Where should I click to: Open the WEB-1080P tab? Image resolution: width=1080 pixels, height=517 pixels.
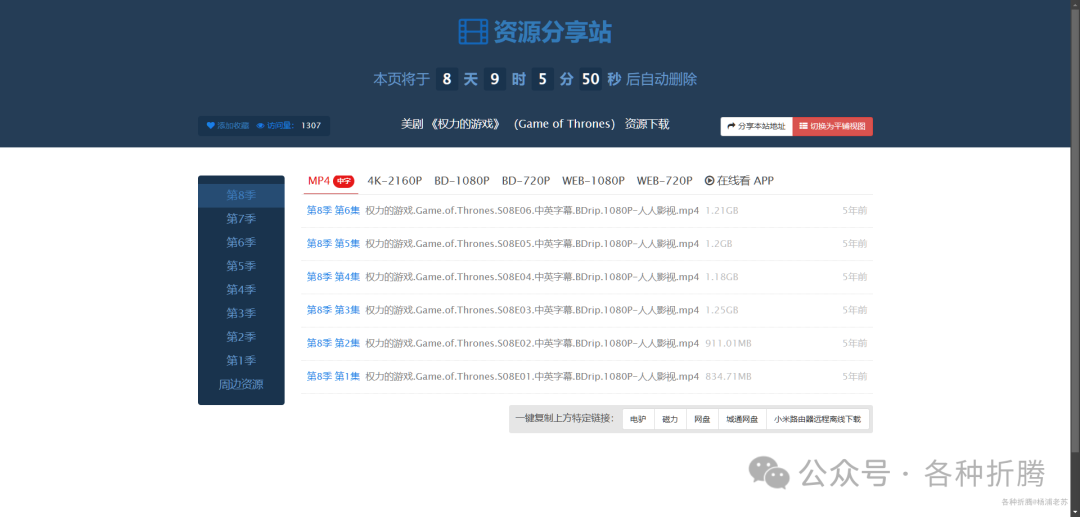[x=593, y=180]
